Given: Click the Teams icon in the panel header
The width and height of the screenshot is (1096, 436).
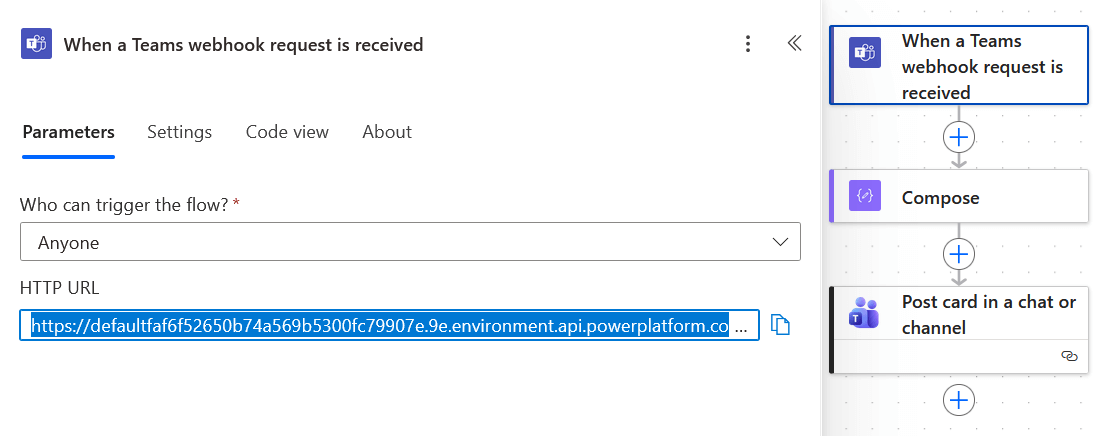Looking at the screenshot, I should (36, 44).
